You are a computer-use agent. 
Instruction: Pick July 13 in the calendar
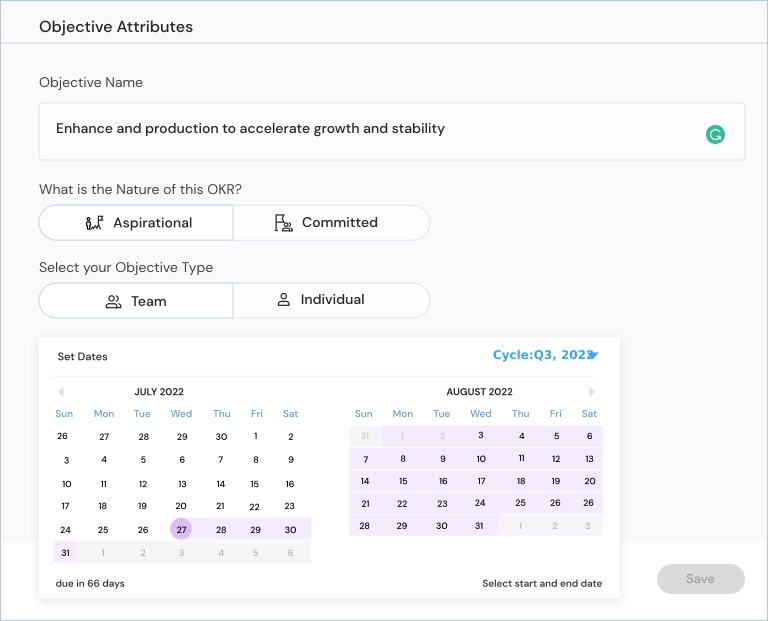(x=182, y=484)
